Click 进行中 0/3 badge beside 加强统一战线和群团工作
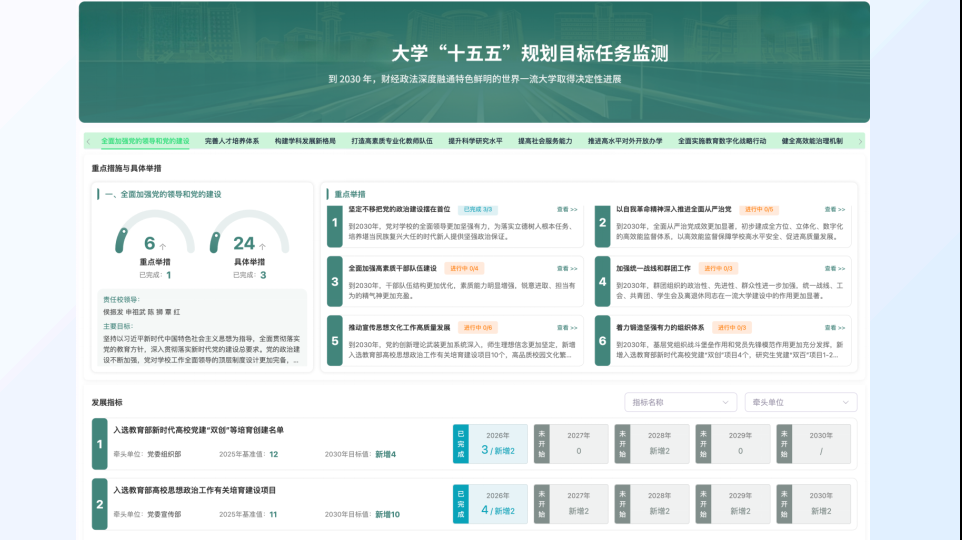This screenshot has height=540, width=962. point(718,268)
